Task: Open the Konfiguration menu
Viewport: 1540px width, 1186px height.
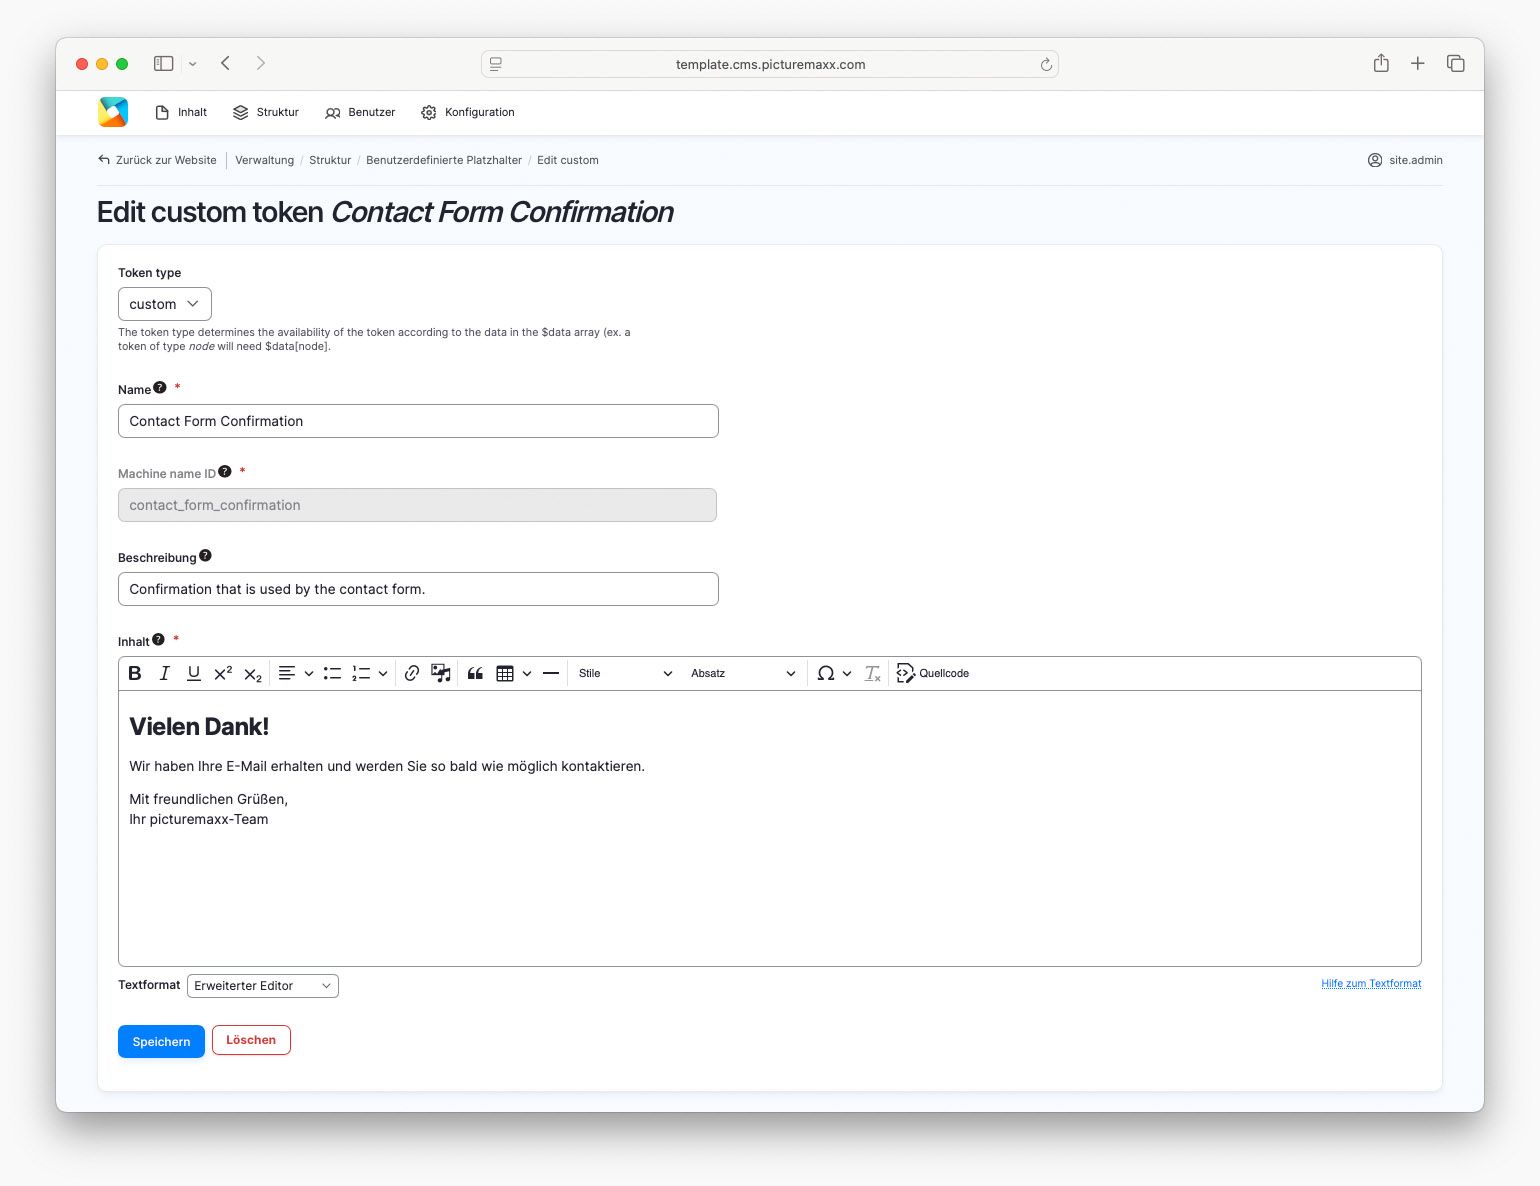Action: (468, 113)
